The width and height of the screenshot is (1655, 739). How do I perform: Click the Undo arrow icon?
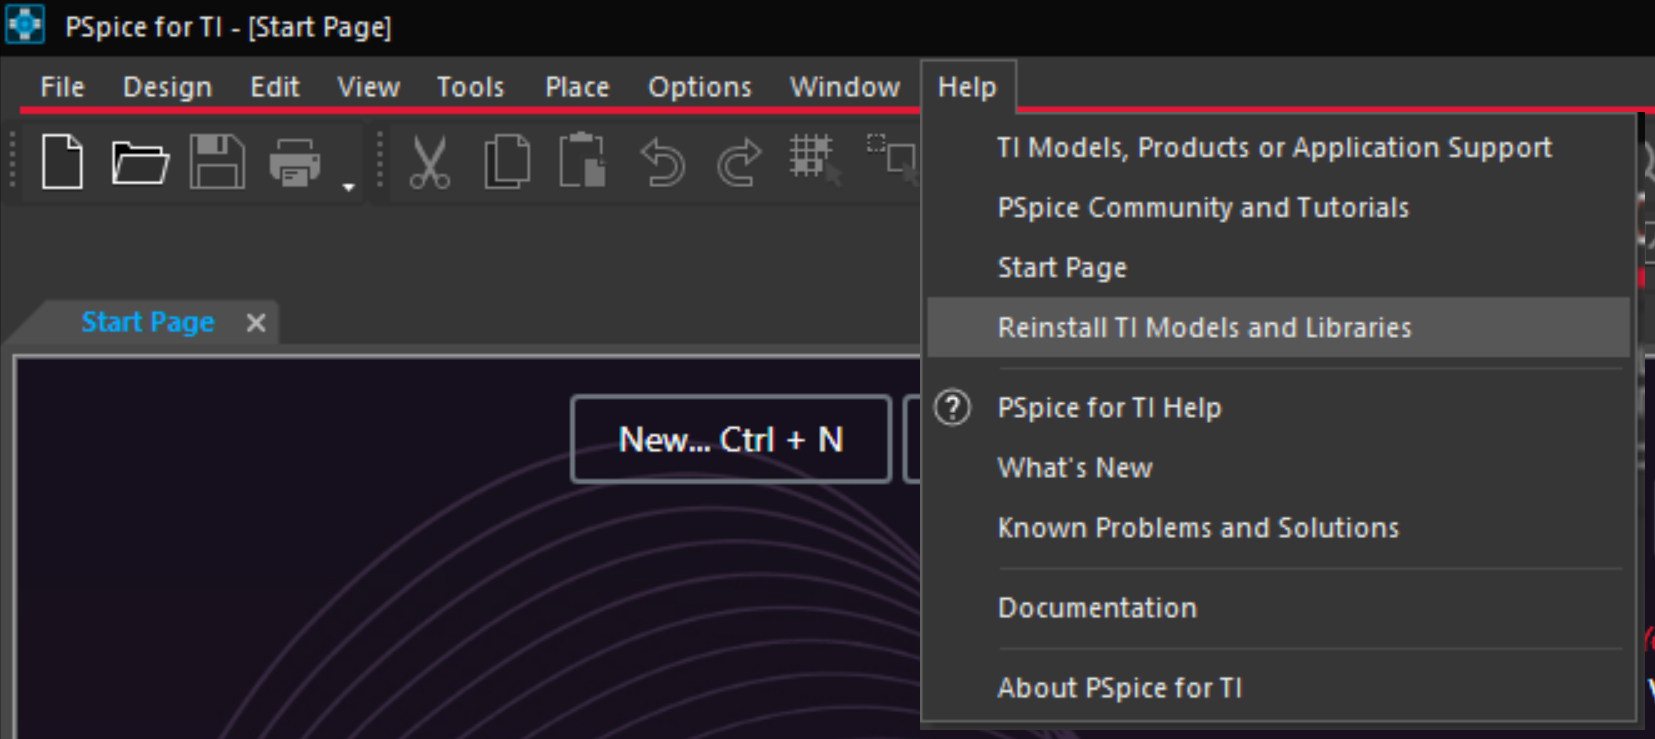pos(662,162)
